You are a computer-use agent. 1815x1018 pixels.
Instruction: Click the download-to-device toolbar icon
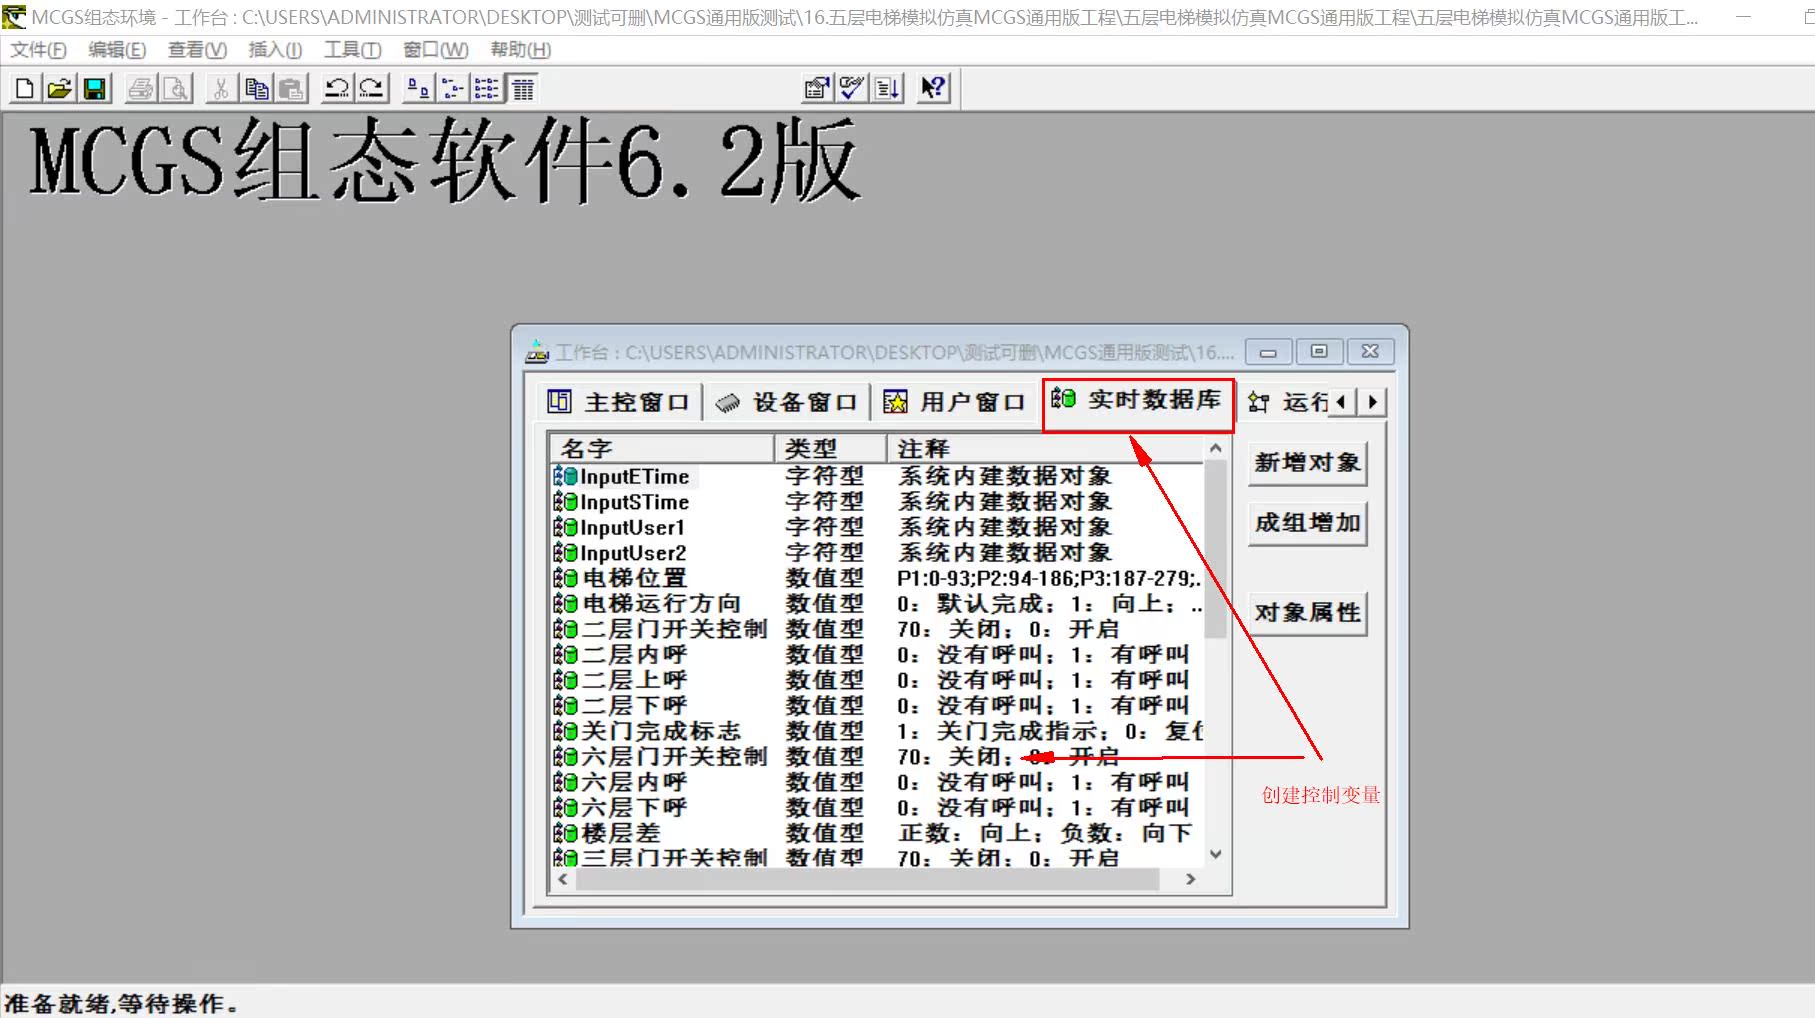[x=884, y=88]
